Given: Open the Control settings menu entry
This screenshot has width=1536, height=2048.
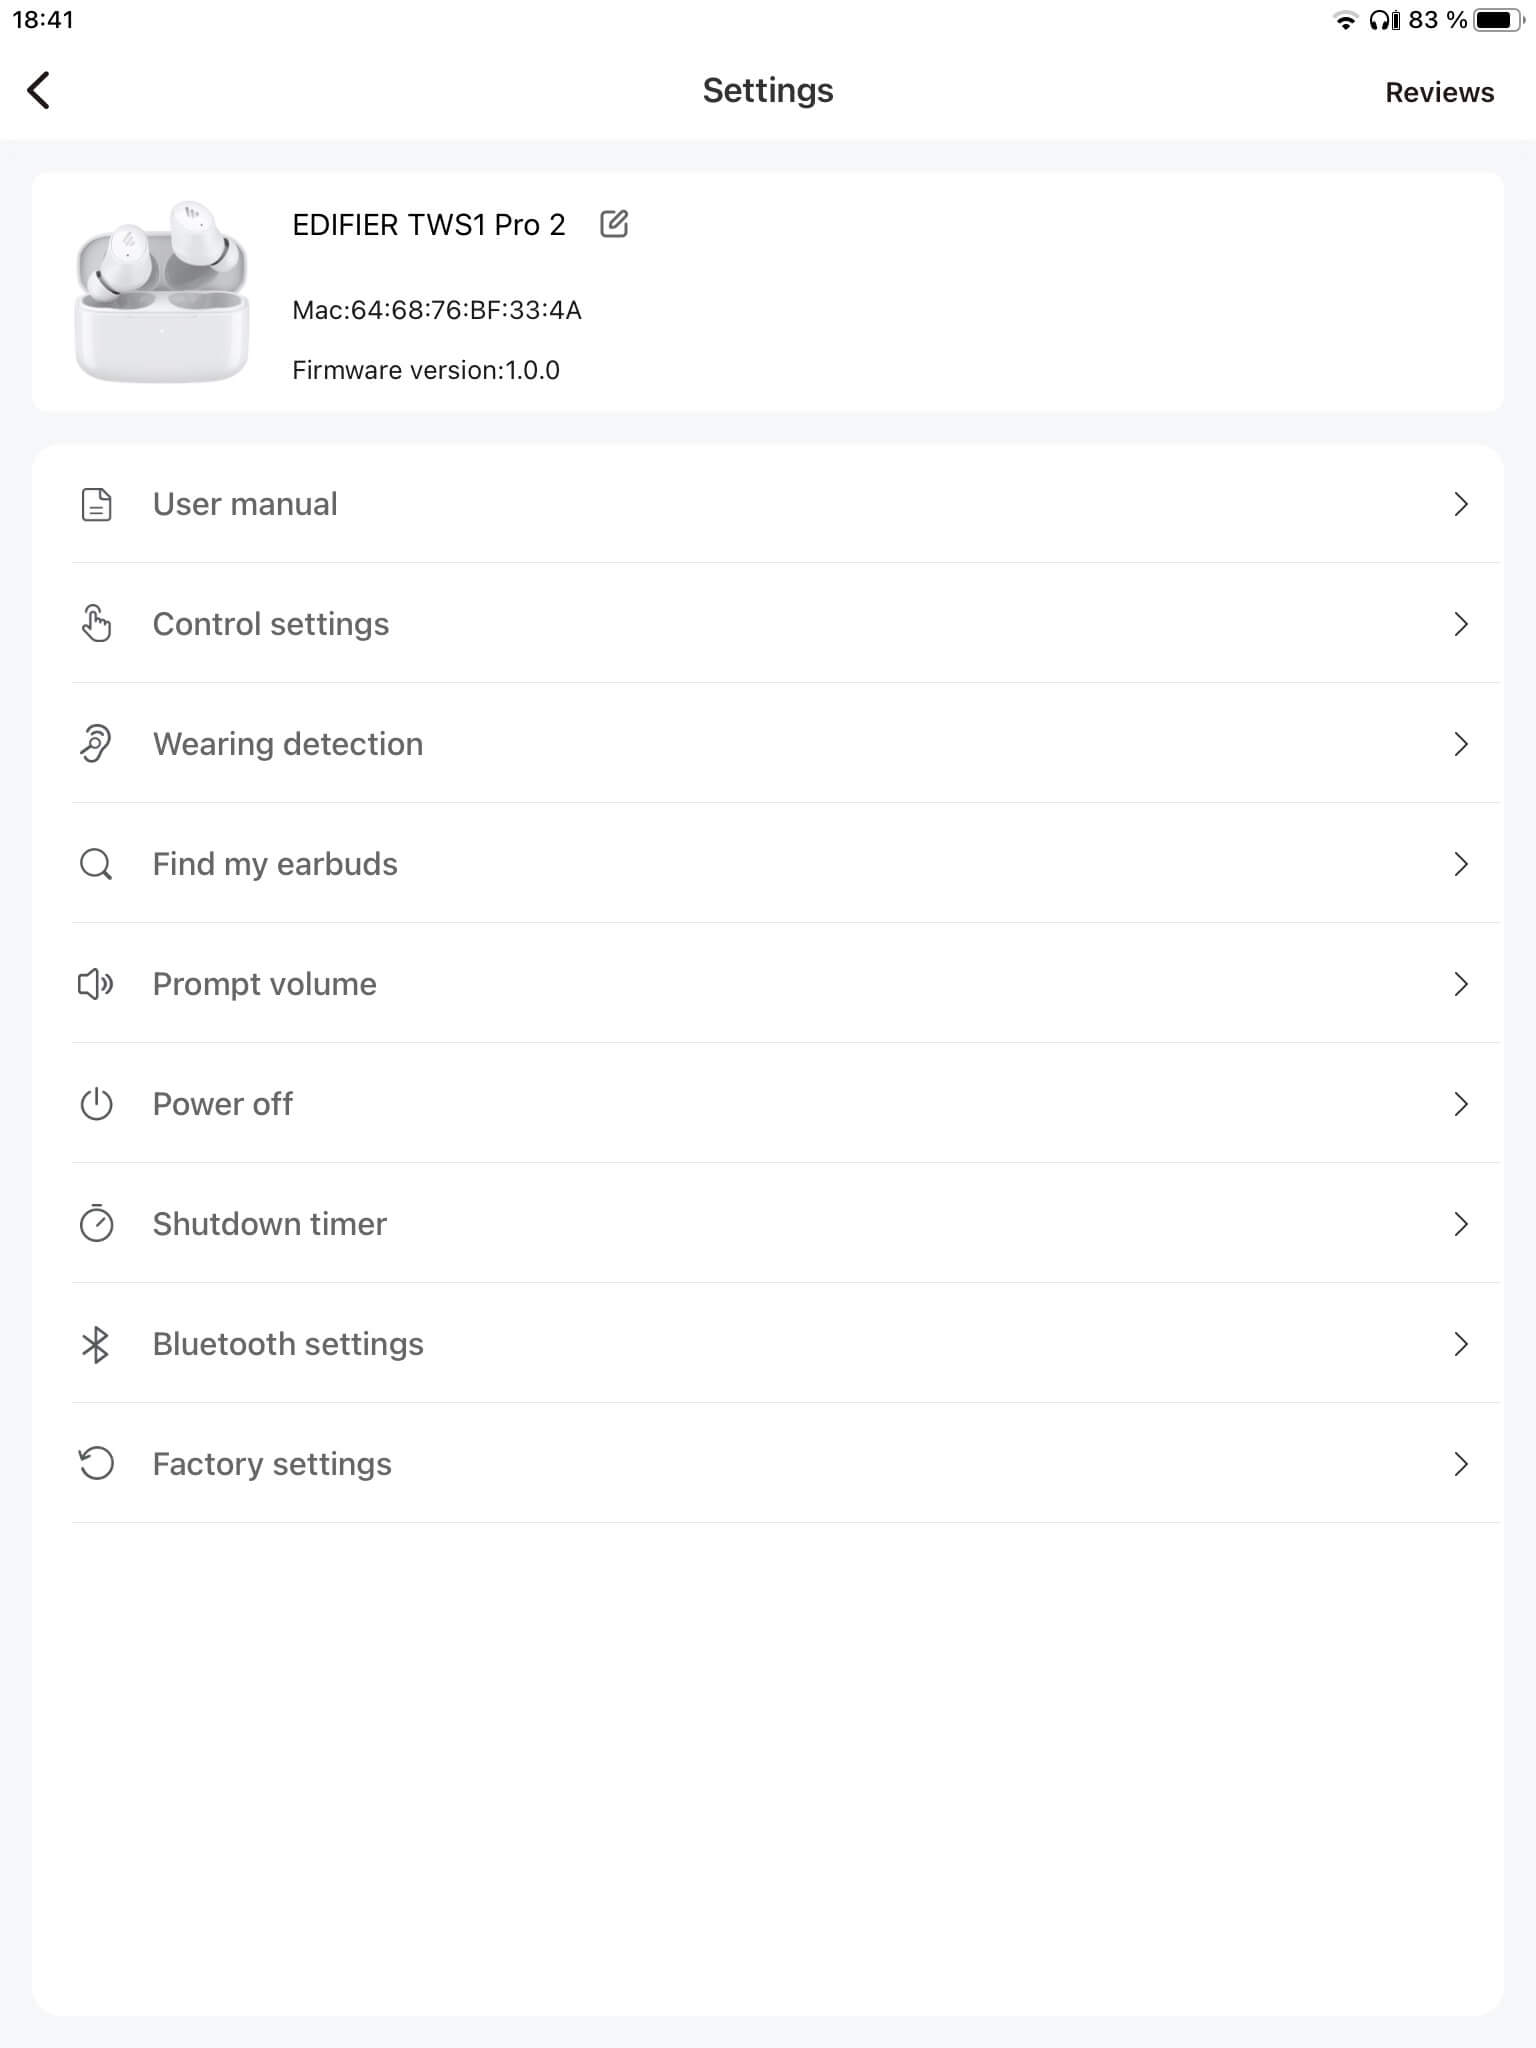Looking at the screenshot, I should pos(270,624).
